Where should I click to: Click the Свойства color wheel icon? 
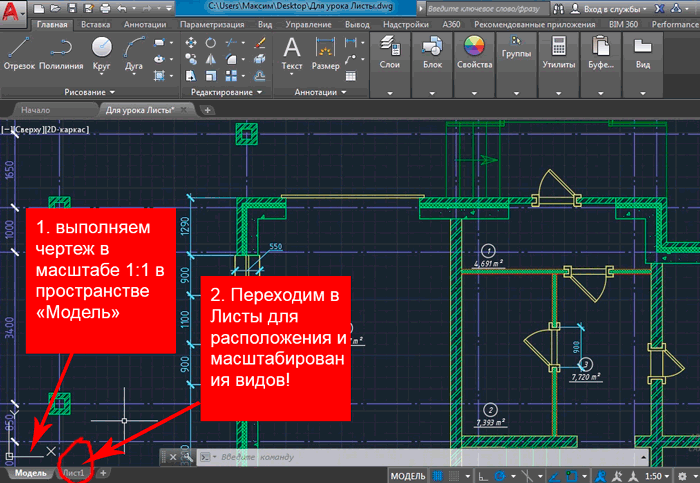pyautogui.click(x=474, y=46)
